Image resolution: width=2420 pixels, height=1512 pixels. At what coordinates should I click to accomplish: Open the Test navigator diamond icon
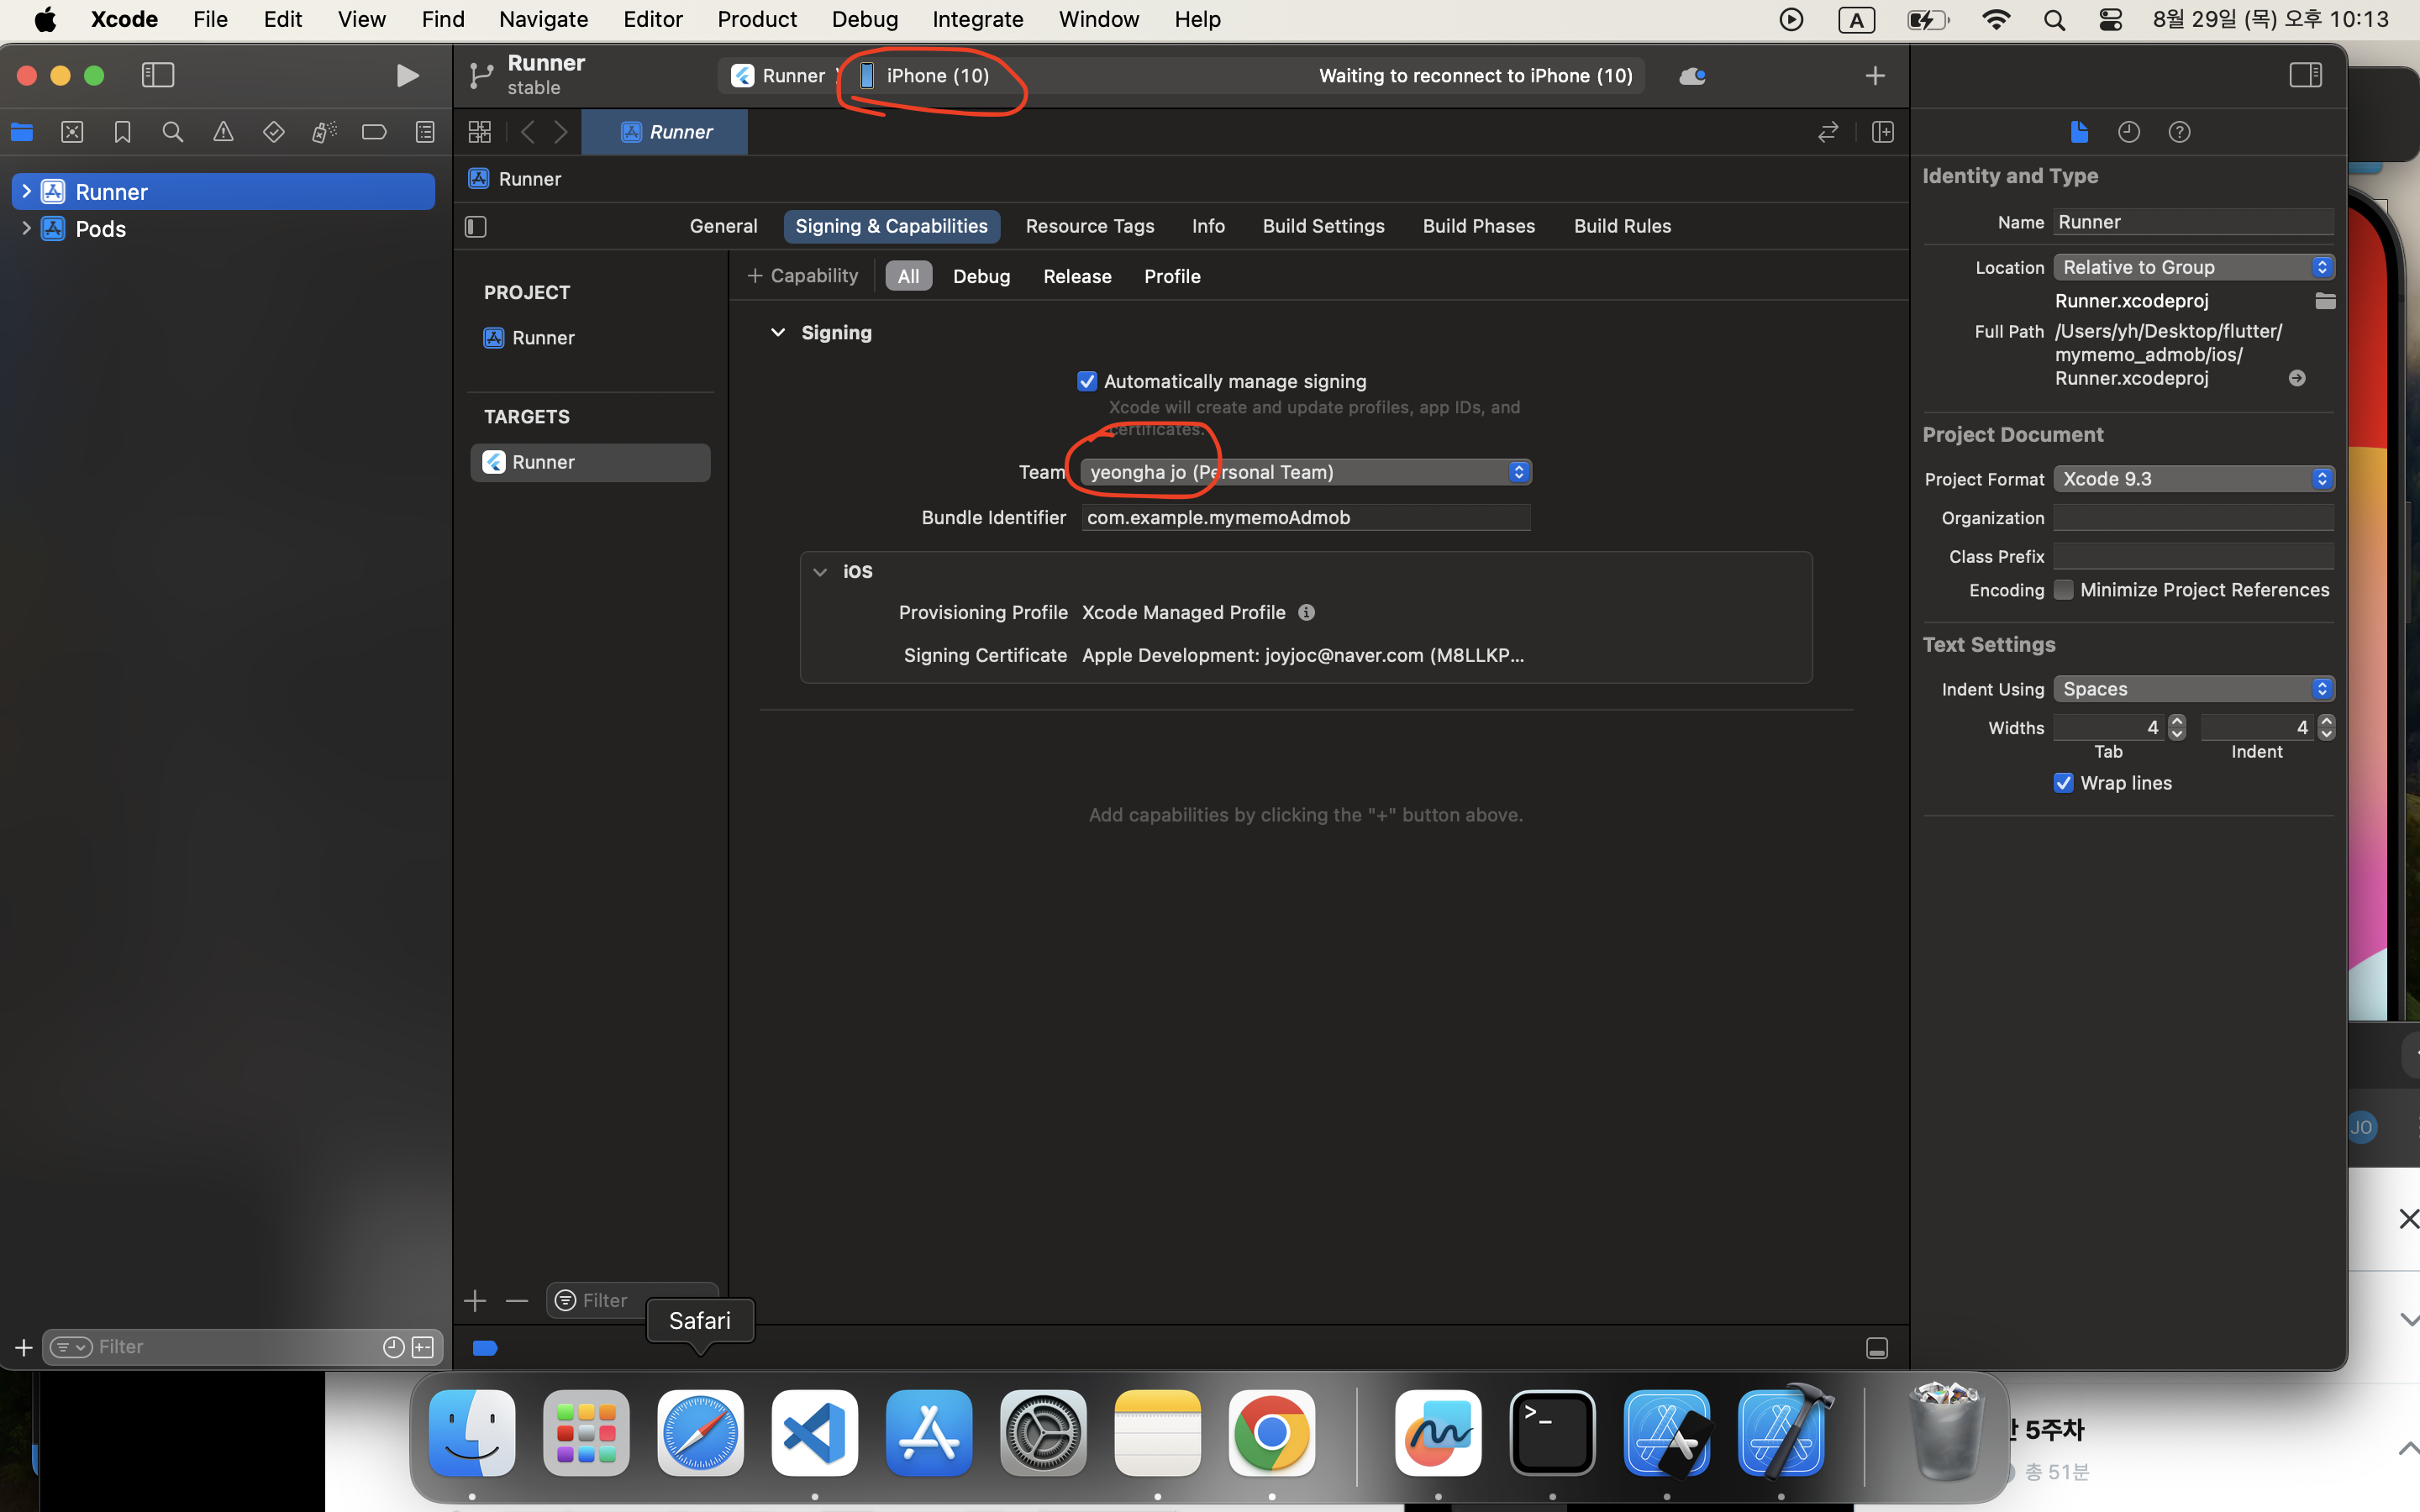[273, 132]
